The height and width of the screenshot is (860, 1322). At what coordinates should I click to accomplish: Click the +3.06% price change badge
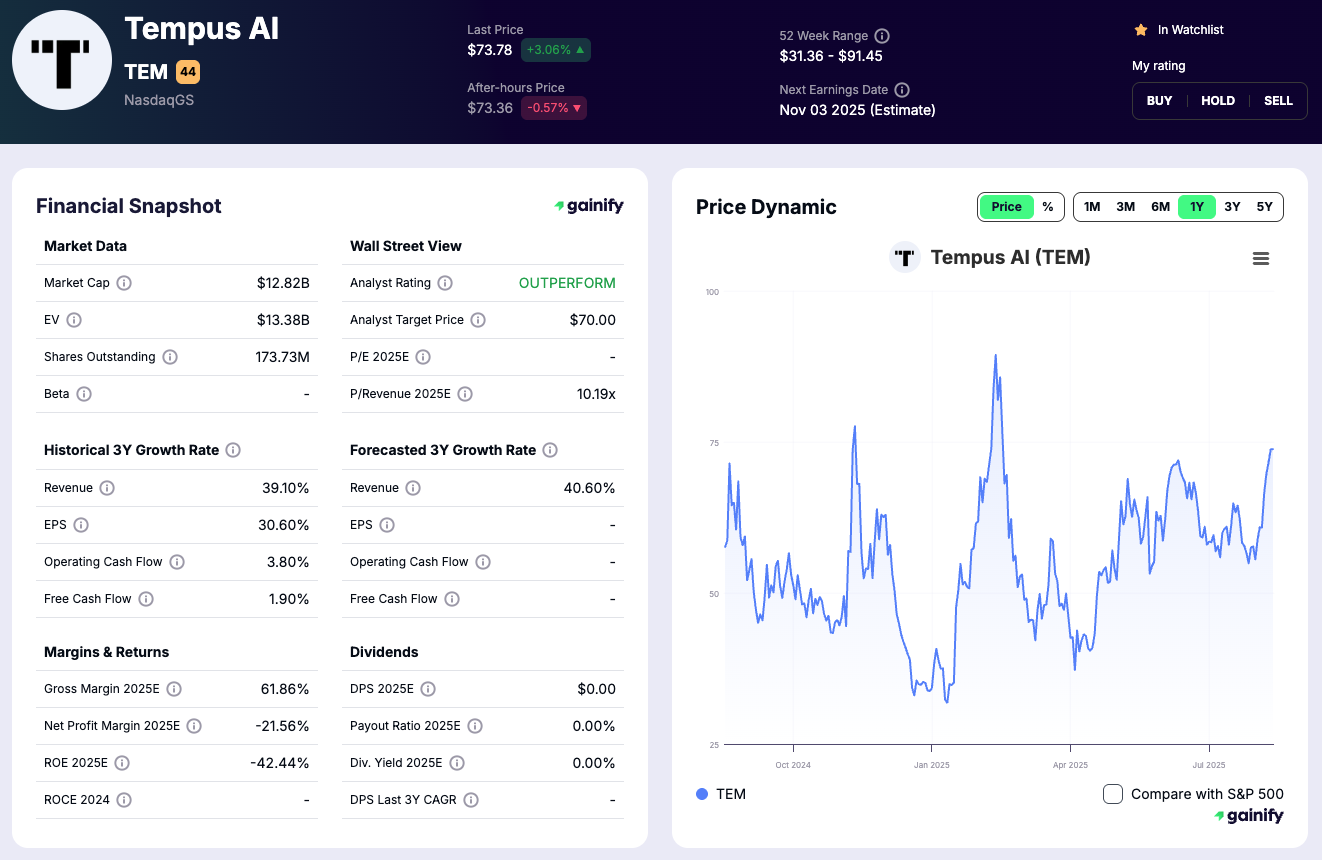[556, 50]
